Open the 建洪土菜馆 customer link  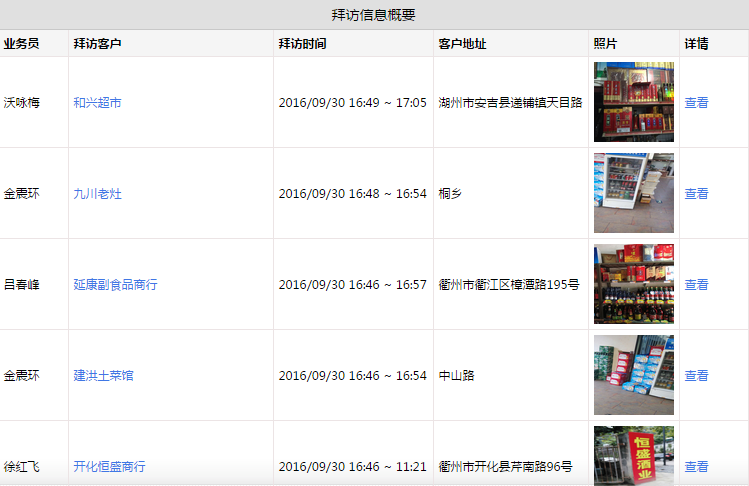[103, 376]
